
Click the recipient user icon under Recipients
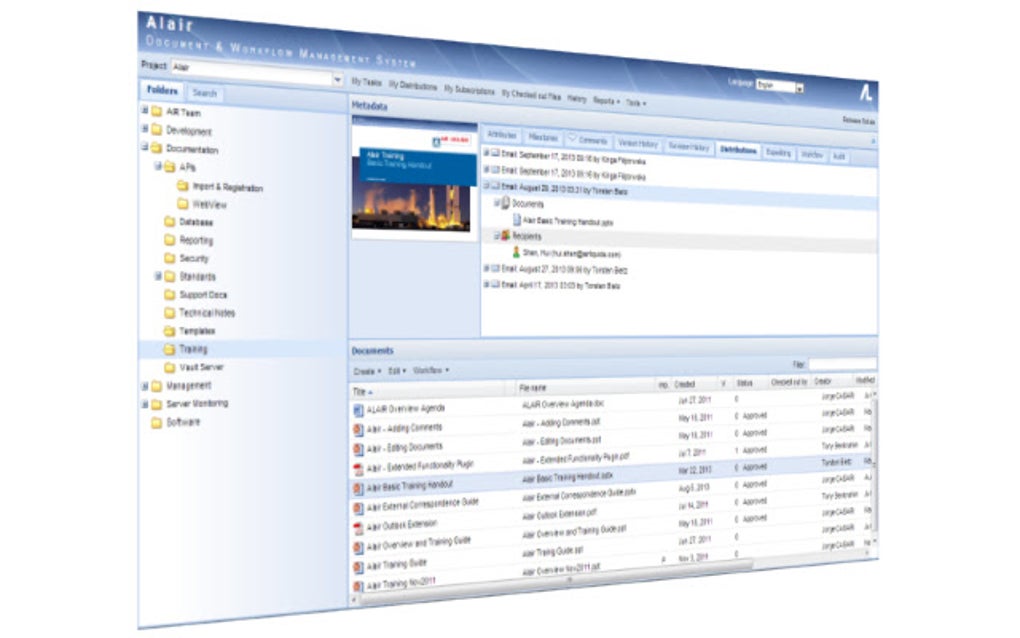(x=516, y=252)
